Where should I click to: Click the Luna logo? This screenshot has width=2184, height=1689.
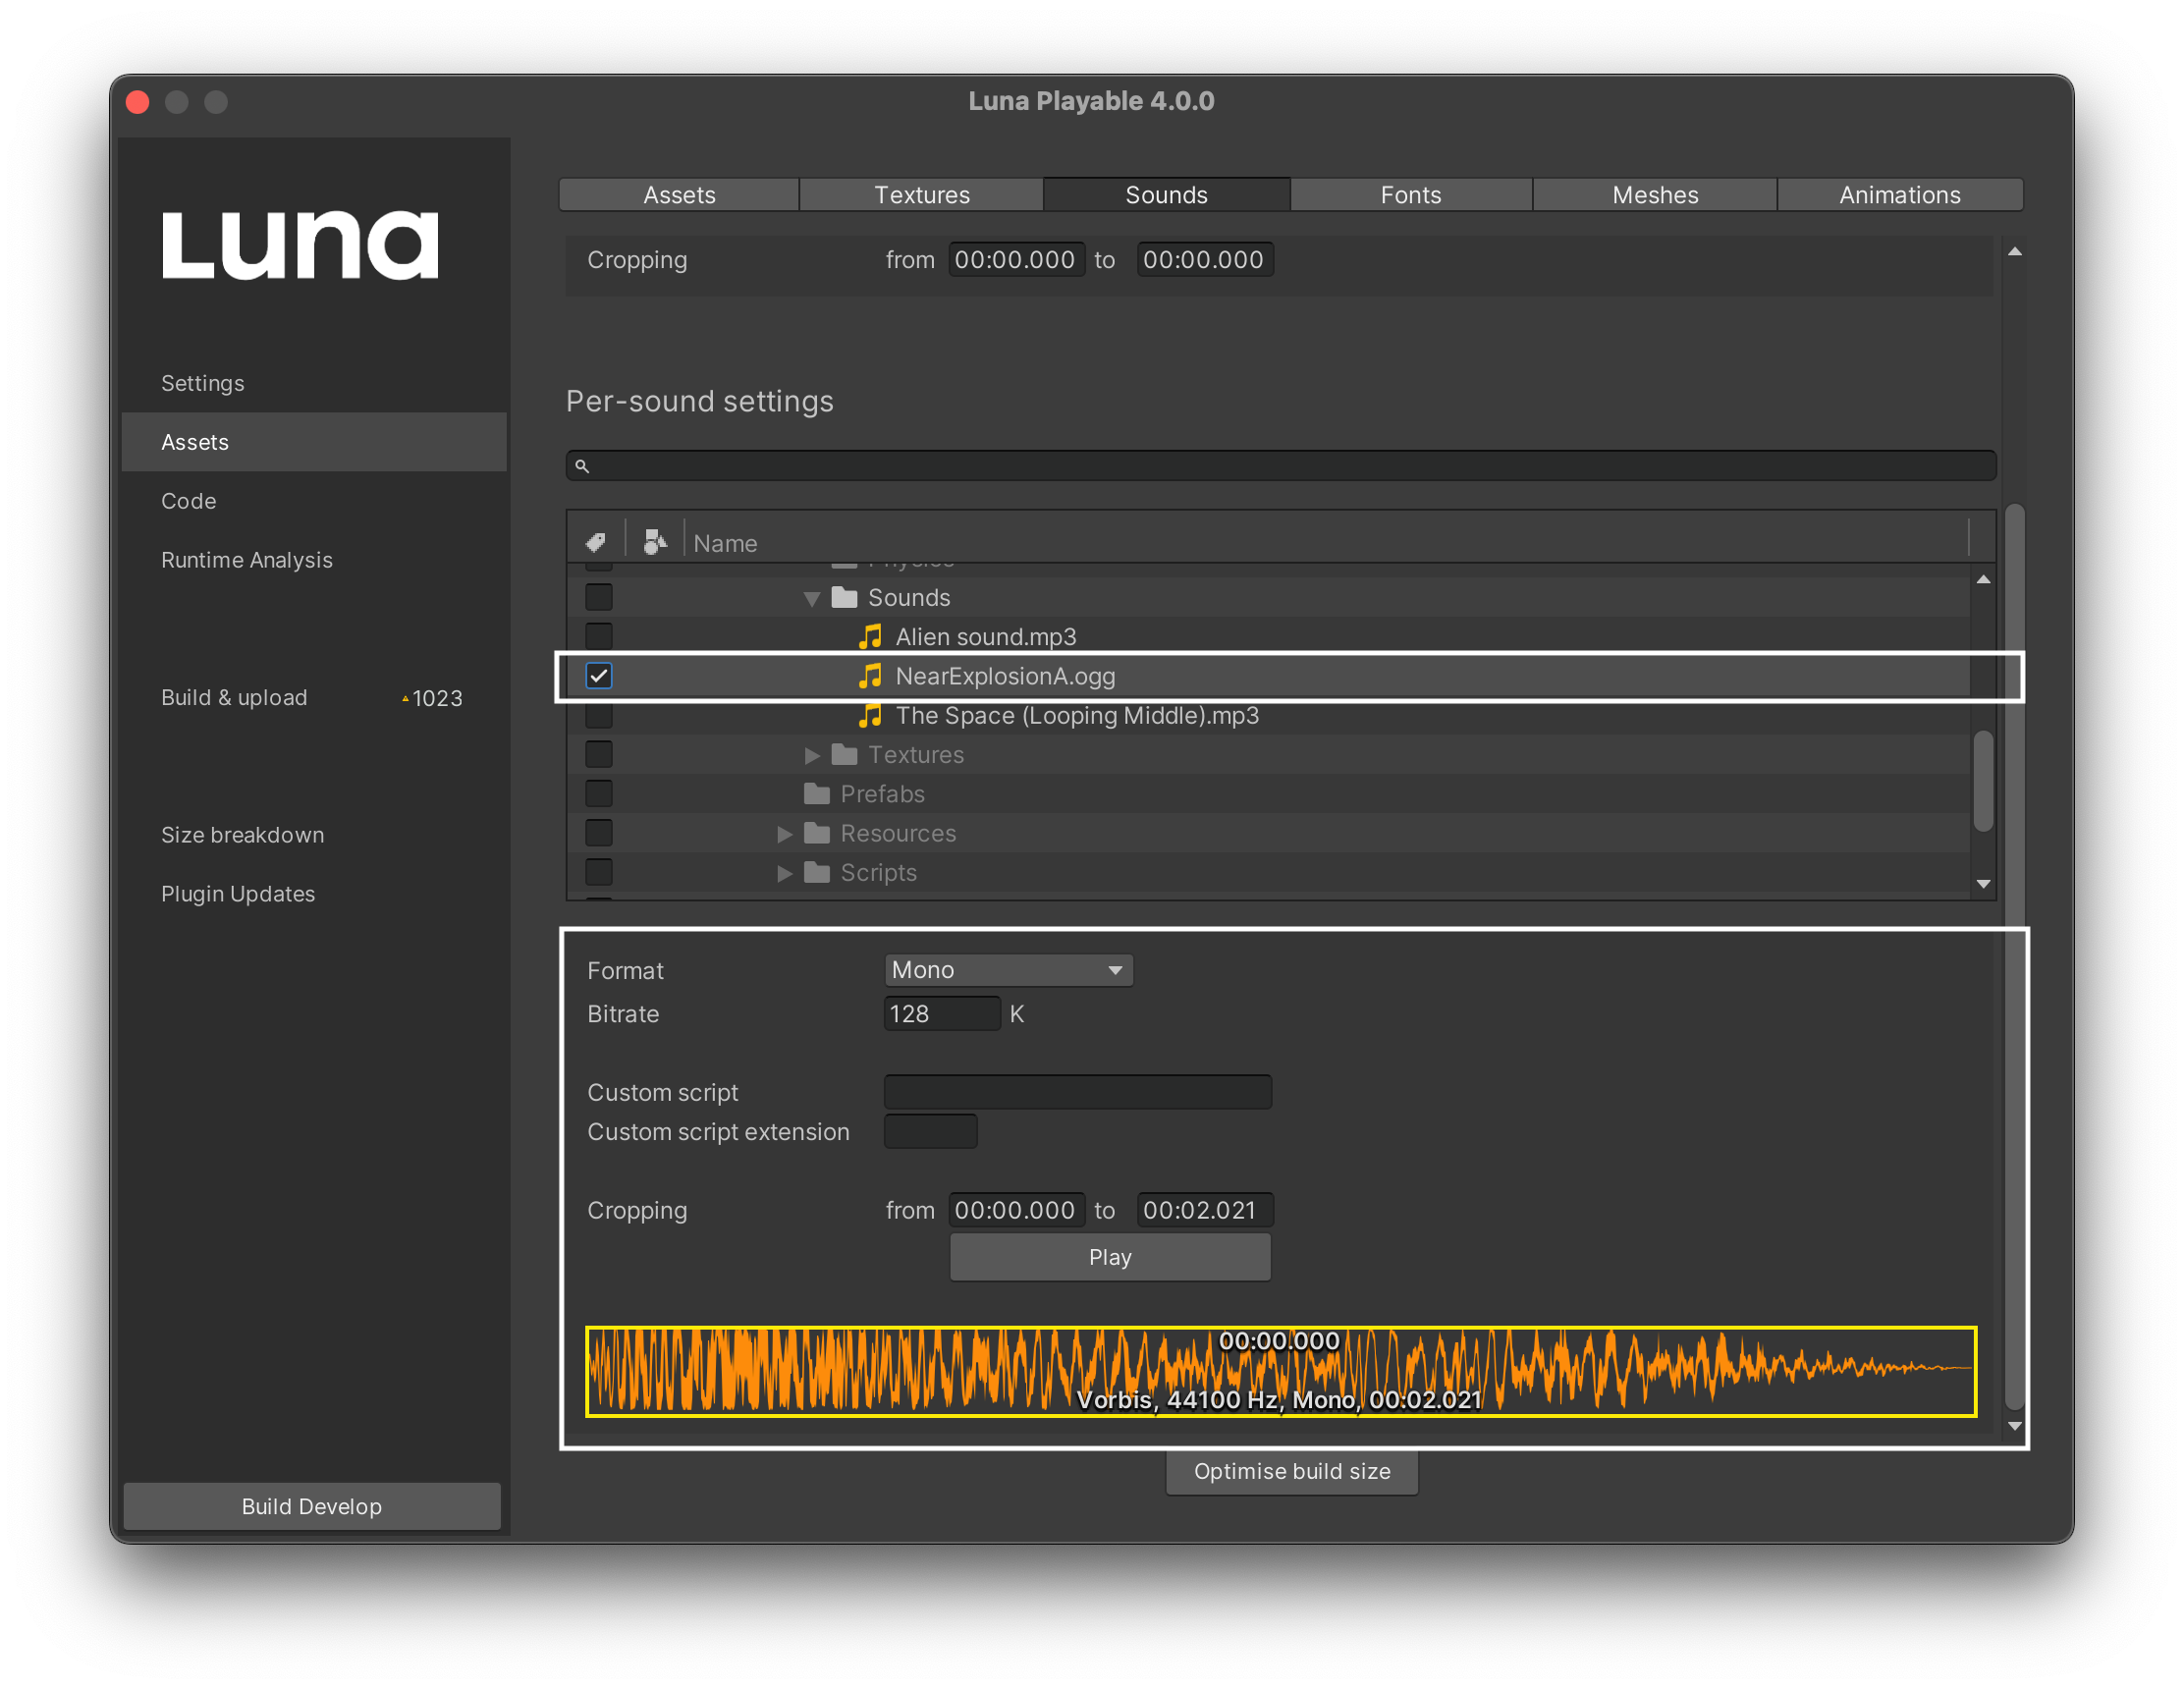[300, 245]
